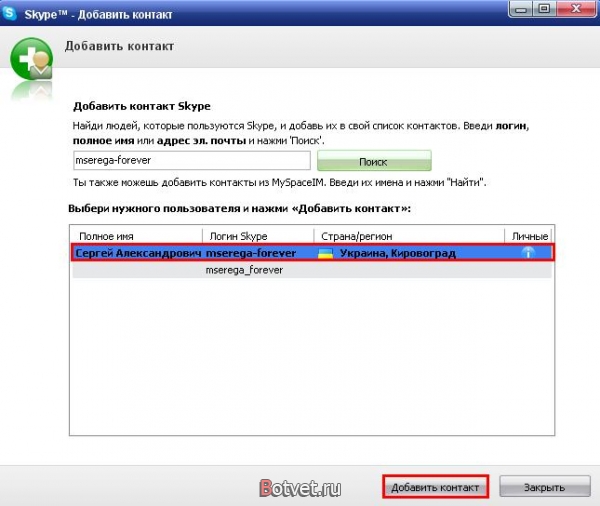Image resolution: width=600 pixels, height=506 pixels.
Task: Click the Закрыть button
Action: coord(545,487)
